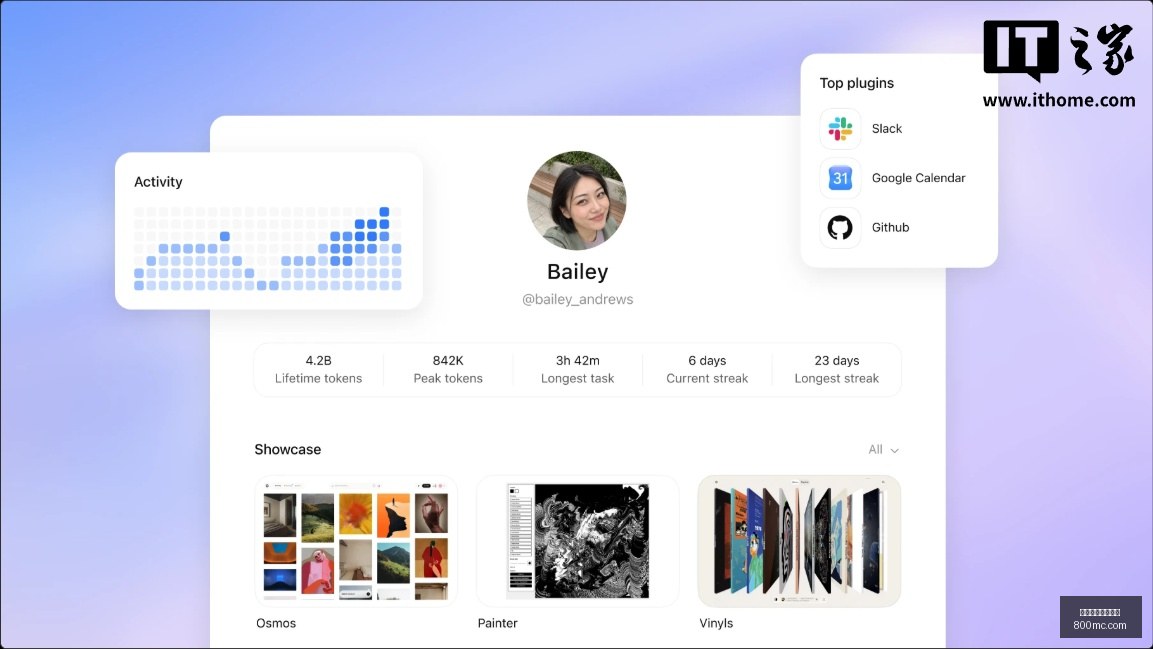Click Bailey's profile avatar photo
Image resolution: width=1153 pixels, height=649 pixels.
(x=577, y=201)
